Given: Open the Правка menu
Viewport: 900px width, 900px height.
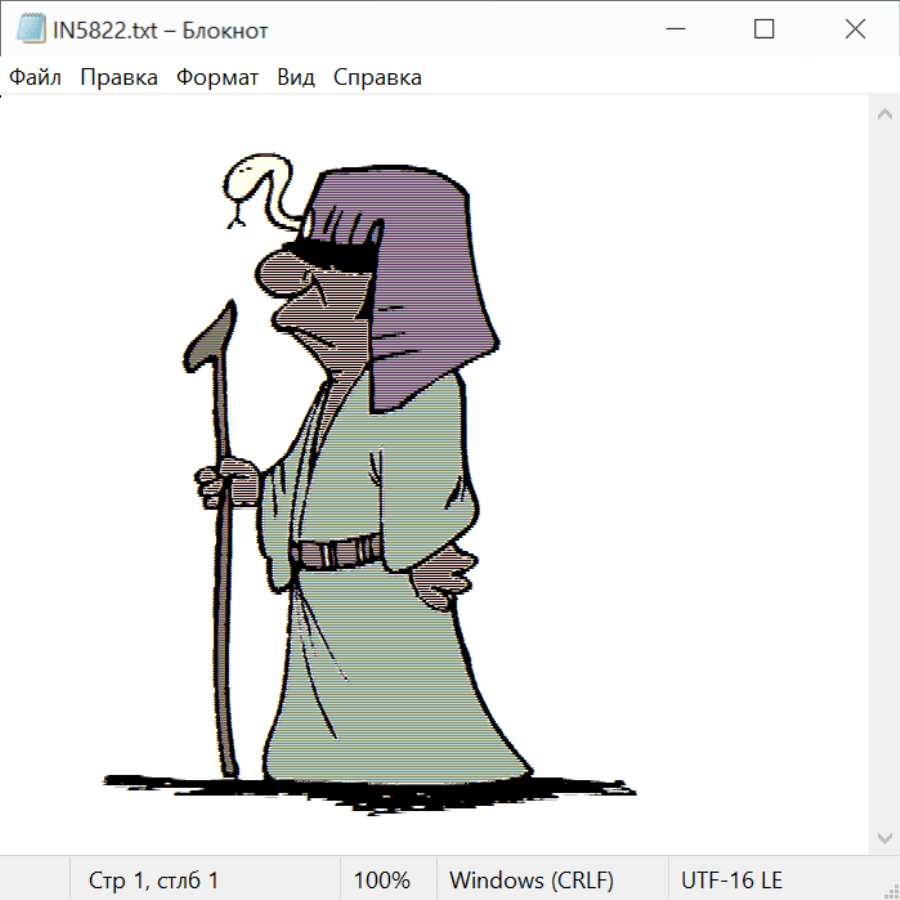Looking at the screenshot, I should coord(119,77).
